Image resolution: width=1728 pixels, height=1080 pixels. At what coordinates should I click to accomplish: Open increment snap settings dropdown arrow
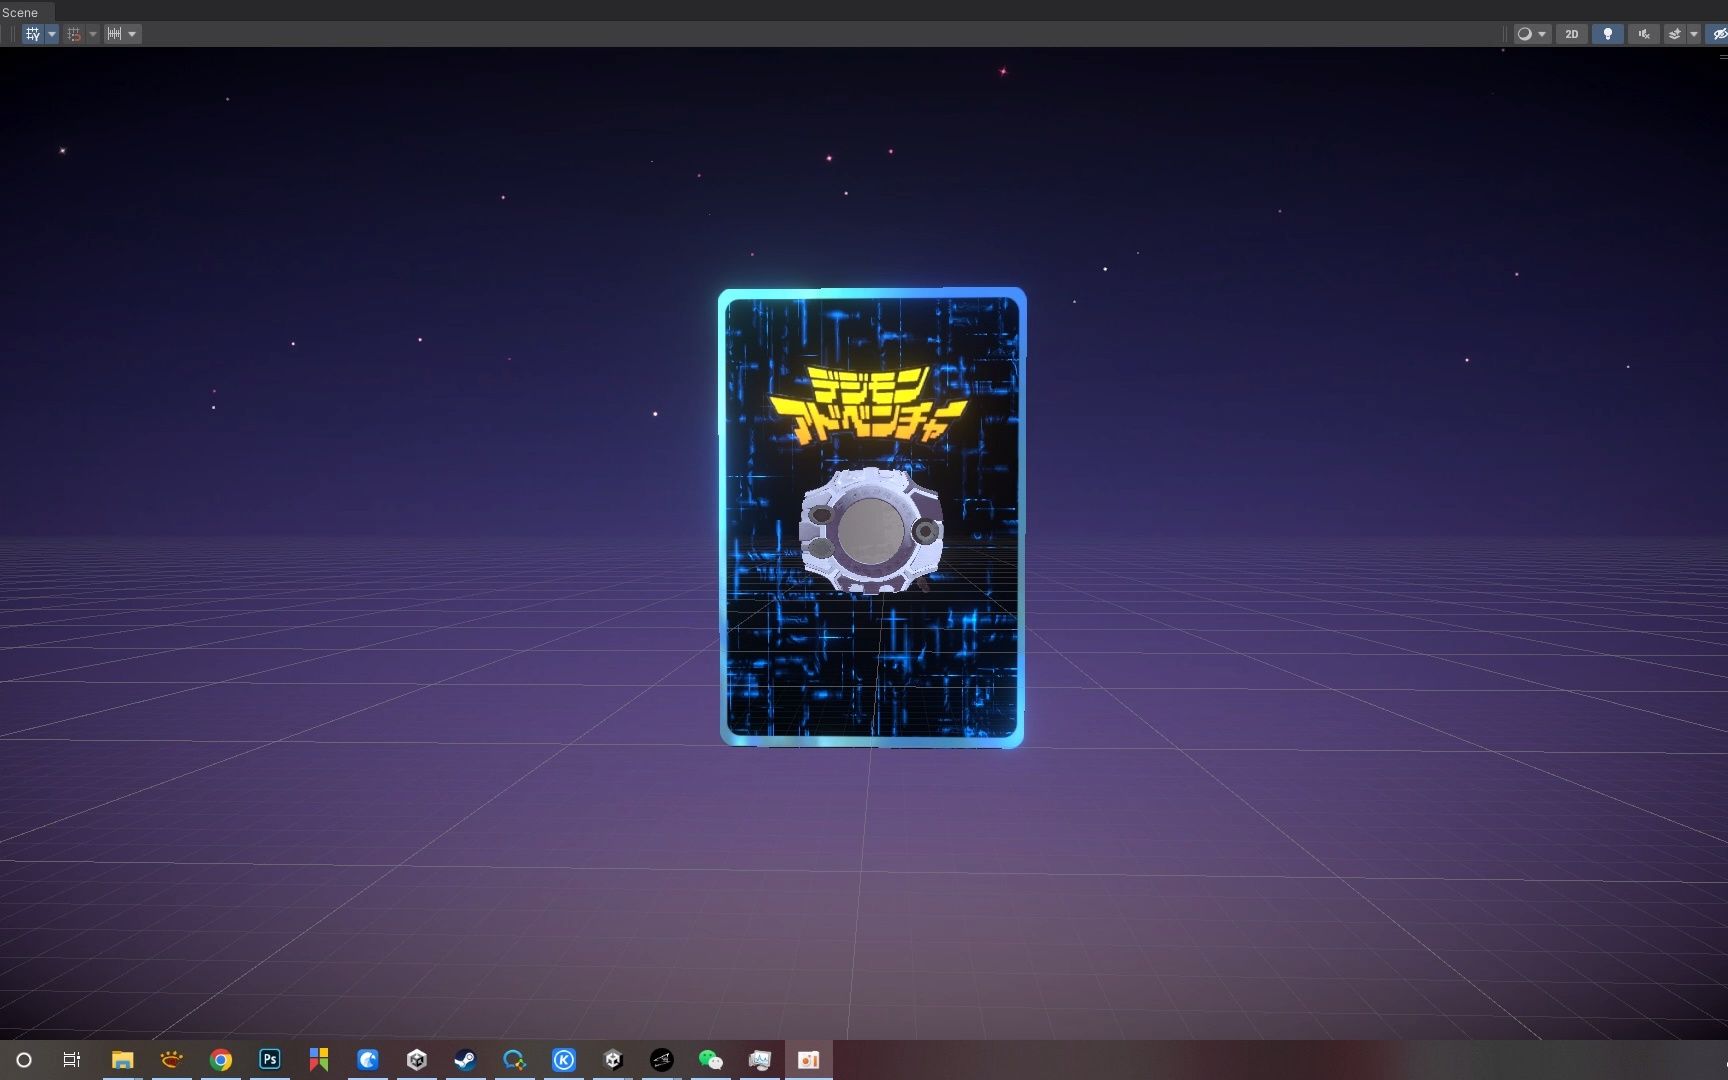click(132, 34)
